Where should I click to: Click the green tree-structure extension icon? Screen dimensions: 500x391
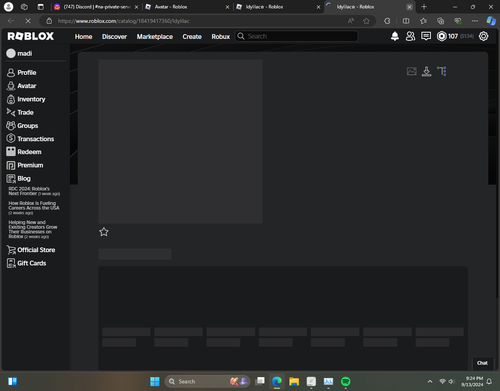tap(442, 71)
